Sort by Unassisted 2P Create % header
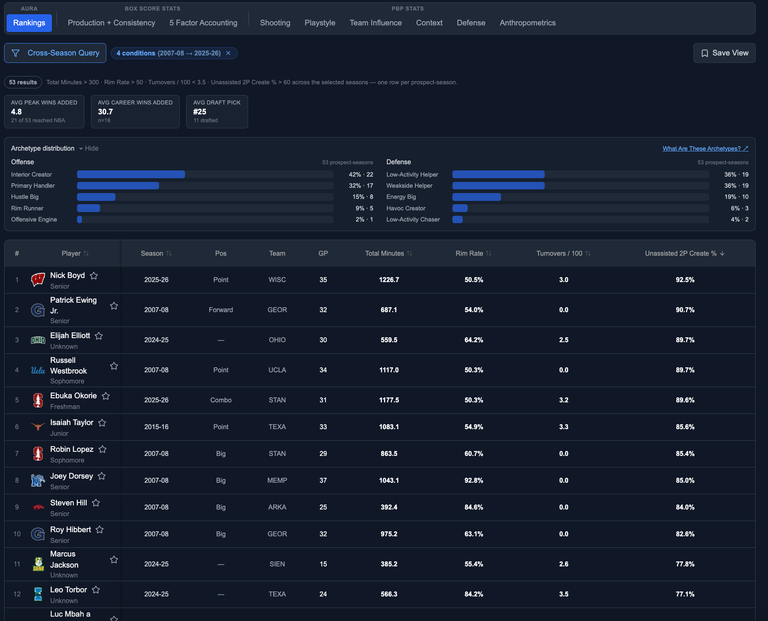Screen dimensions: 768x621 coord(685,254)
